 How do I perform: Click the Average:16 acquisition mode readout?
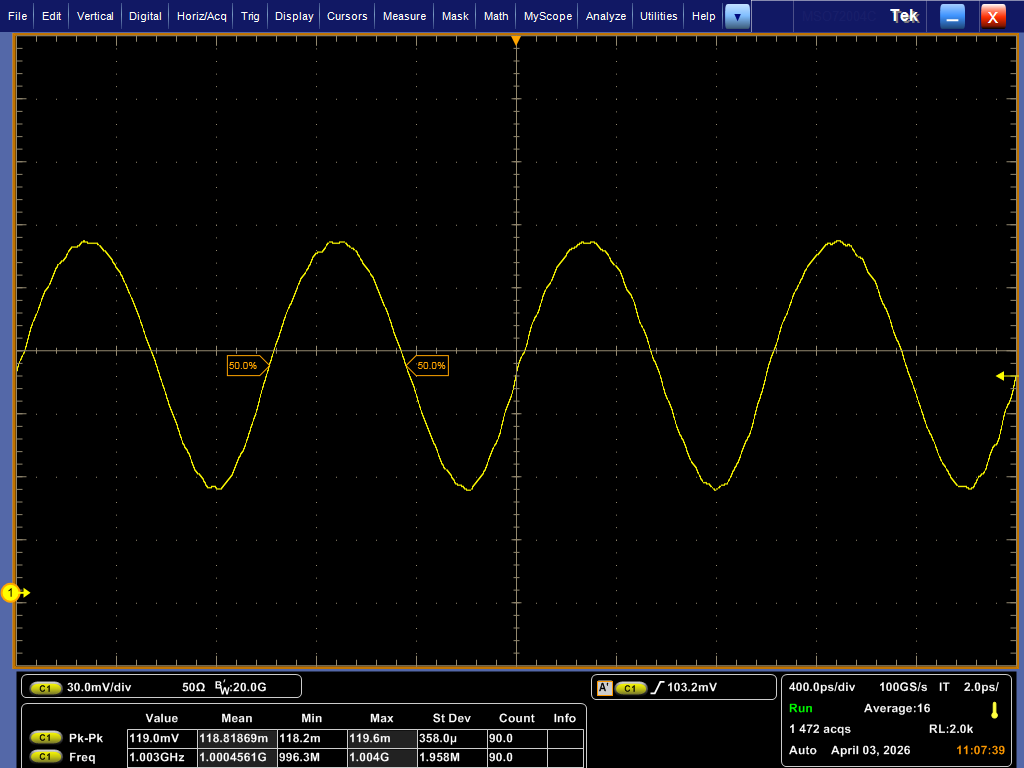(x=897, y=709)
